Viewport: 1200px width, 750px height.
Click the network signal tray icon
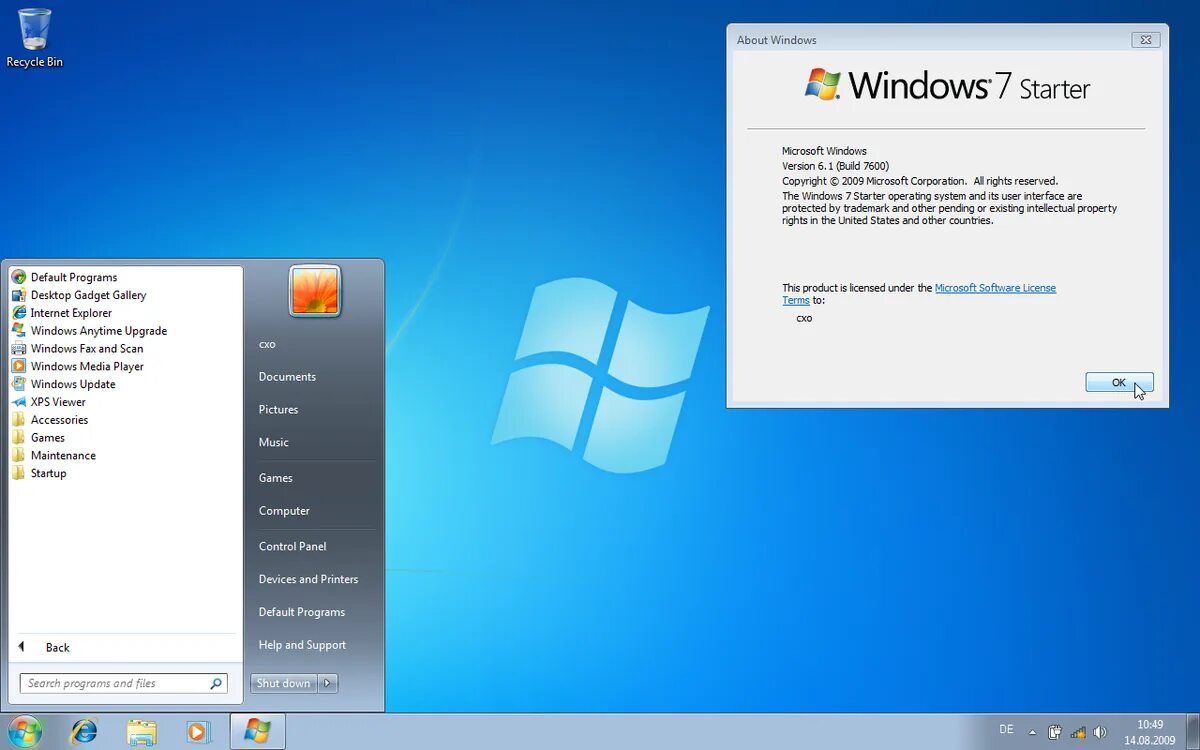(x=1077, y=732)
